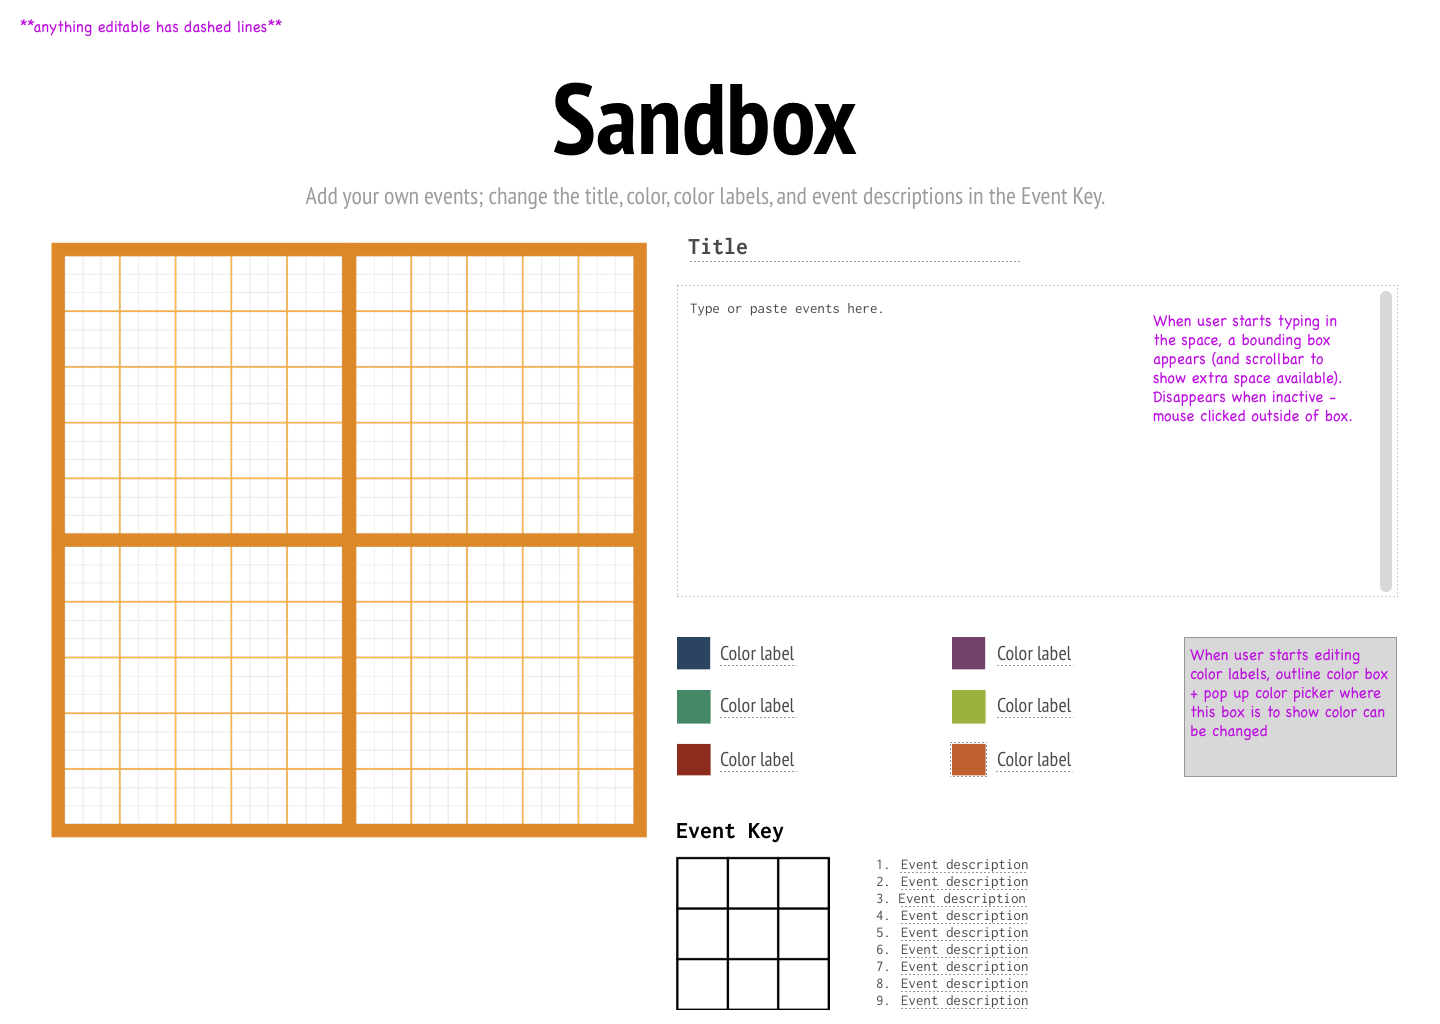Screen dimensions: 1440x1024
Task: Click the dark red color swatch
Action: [693, 759]
